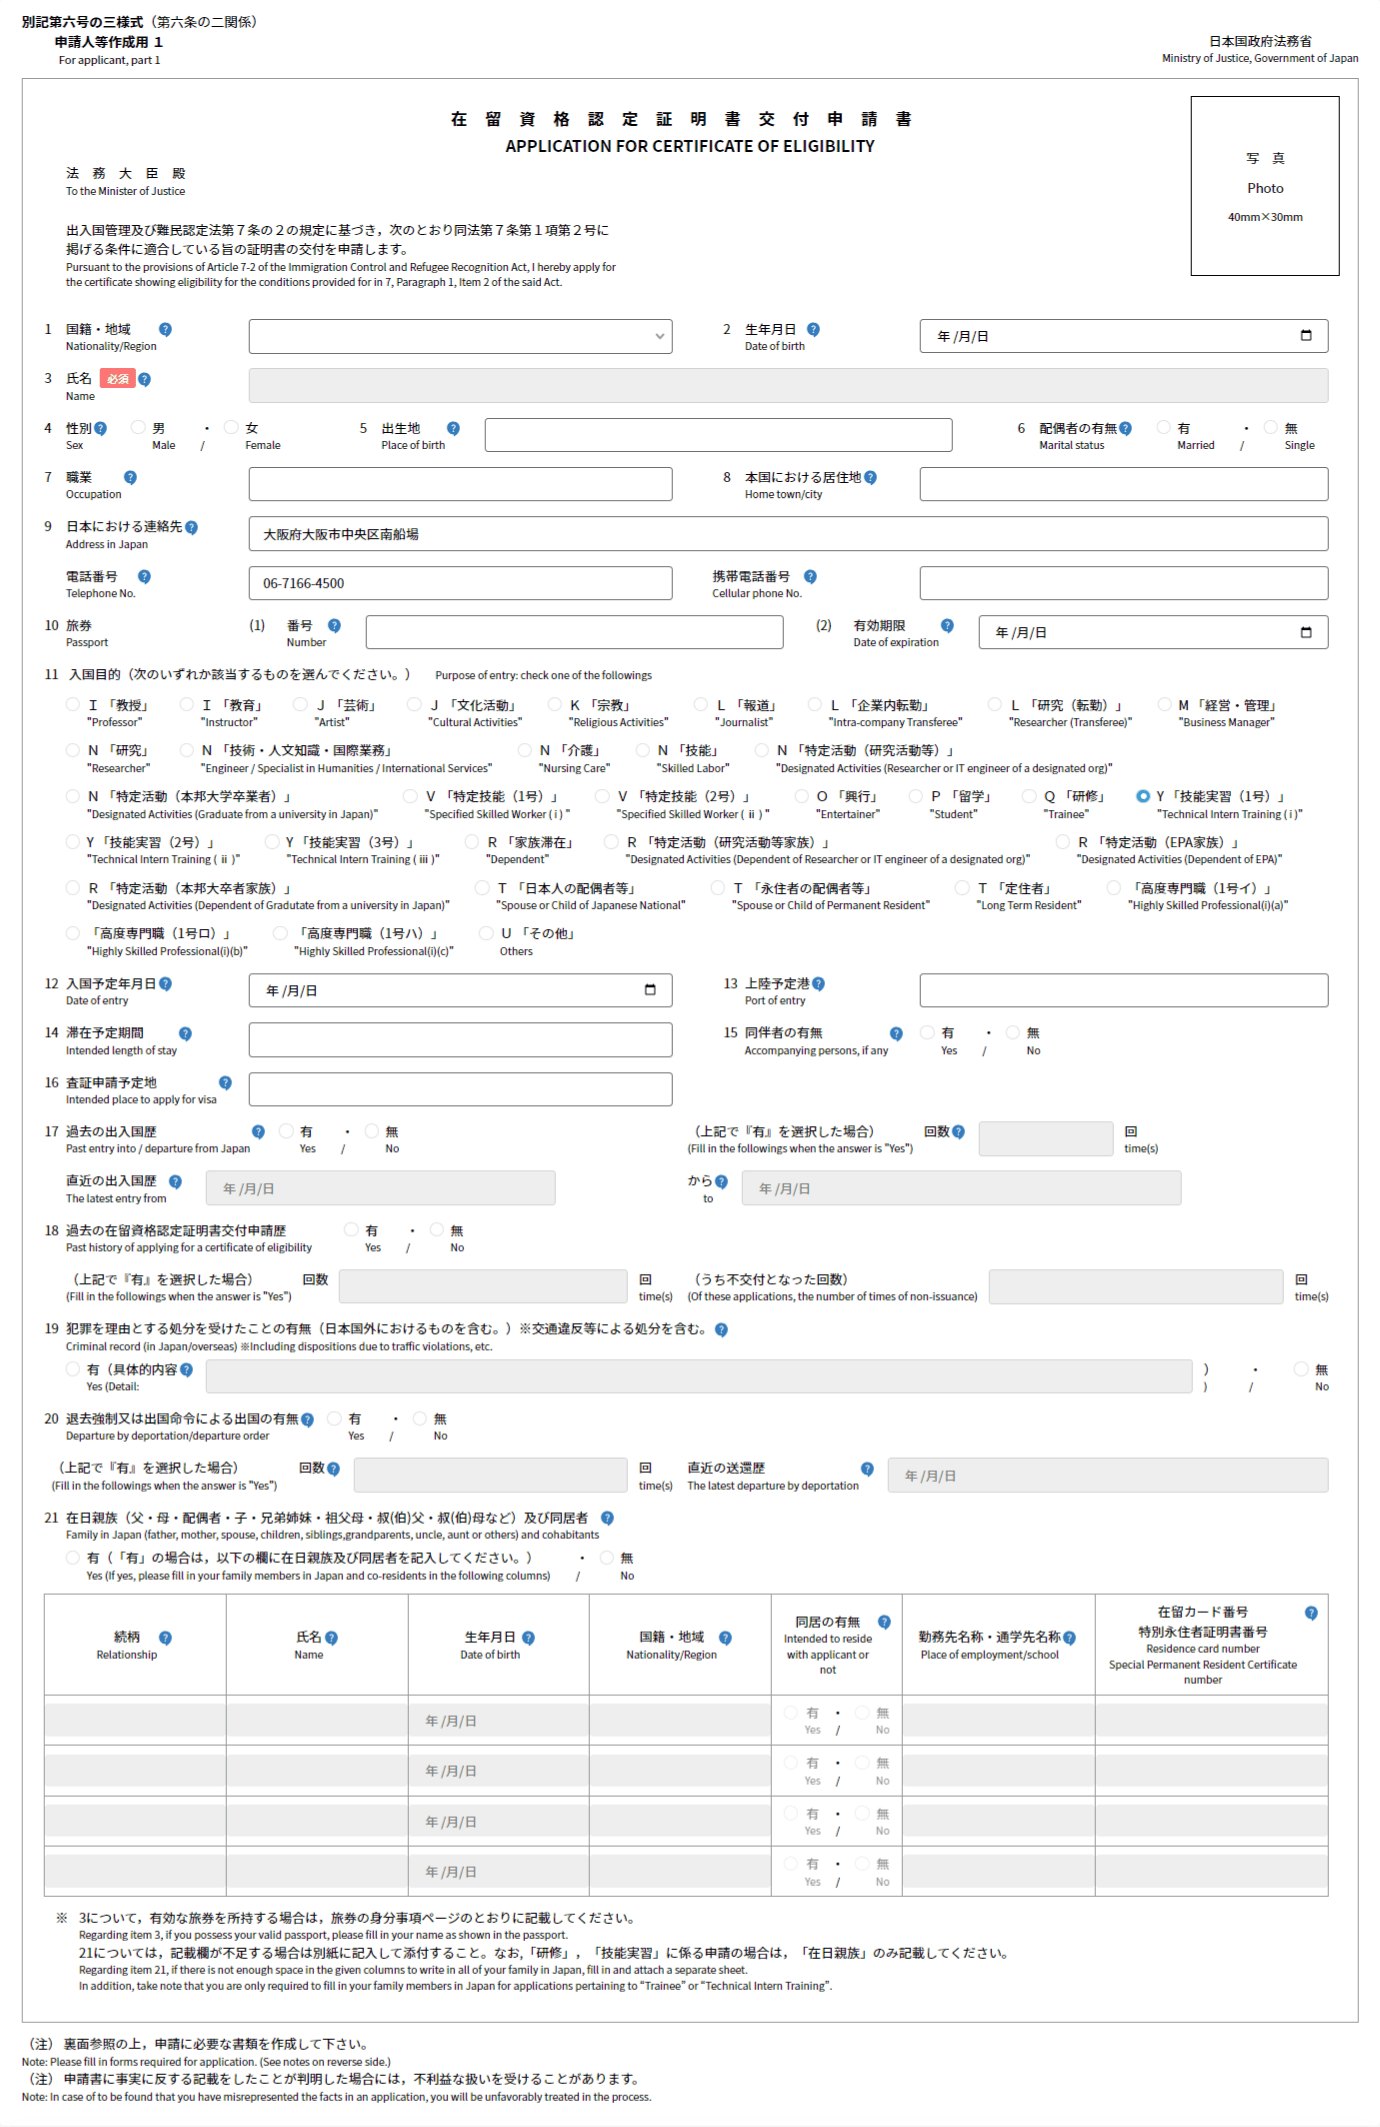Select the Male sex radio button
The height and width of the screenshot is (2127, 1380).
[x=139, y=428]
